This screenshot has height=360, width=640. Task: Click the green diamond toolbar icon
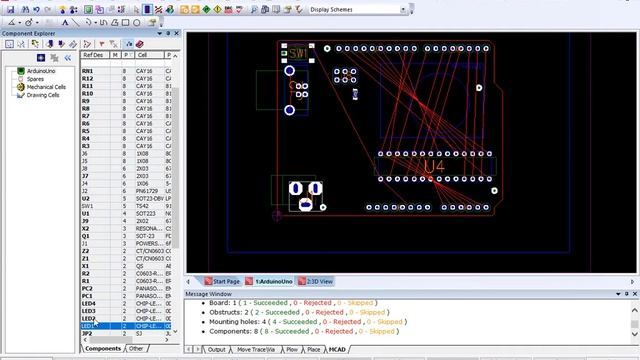tap(207, 9)
